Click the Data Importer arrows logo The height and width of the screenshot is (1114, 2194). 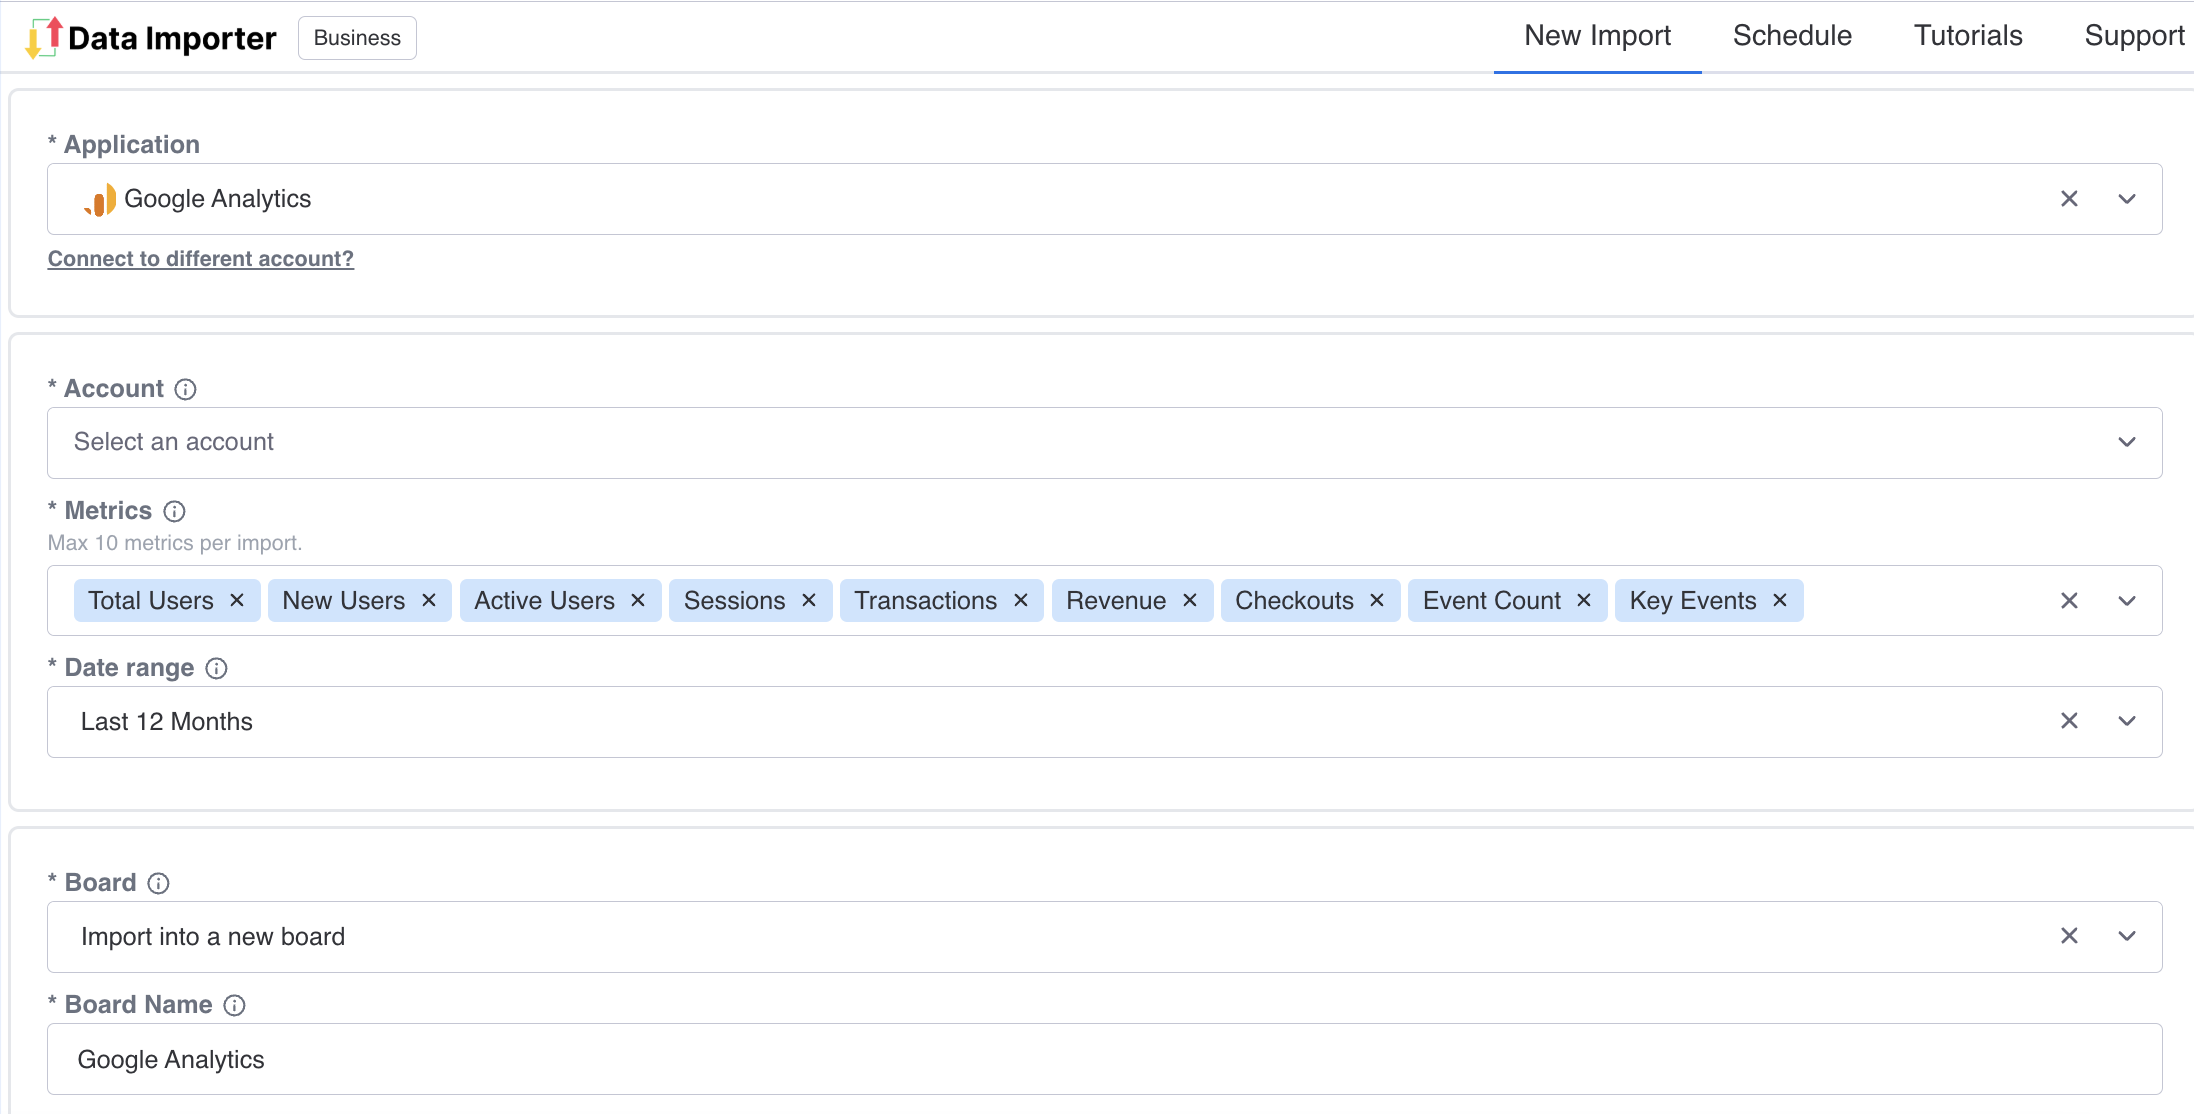43,38
